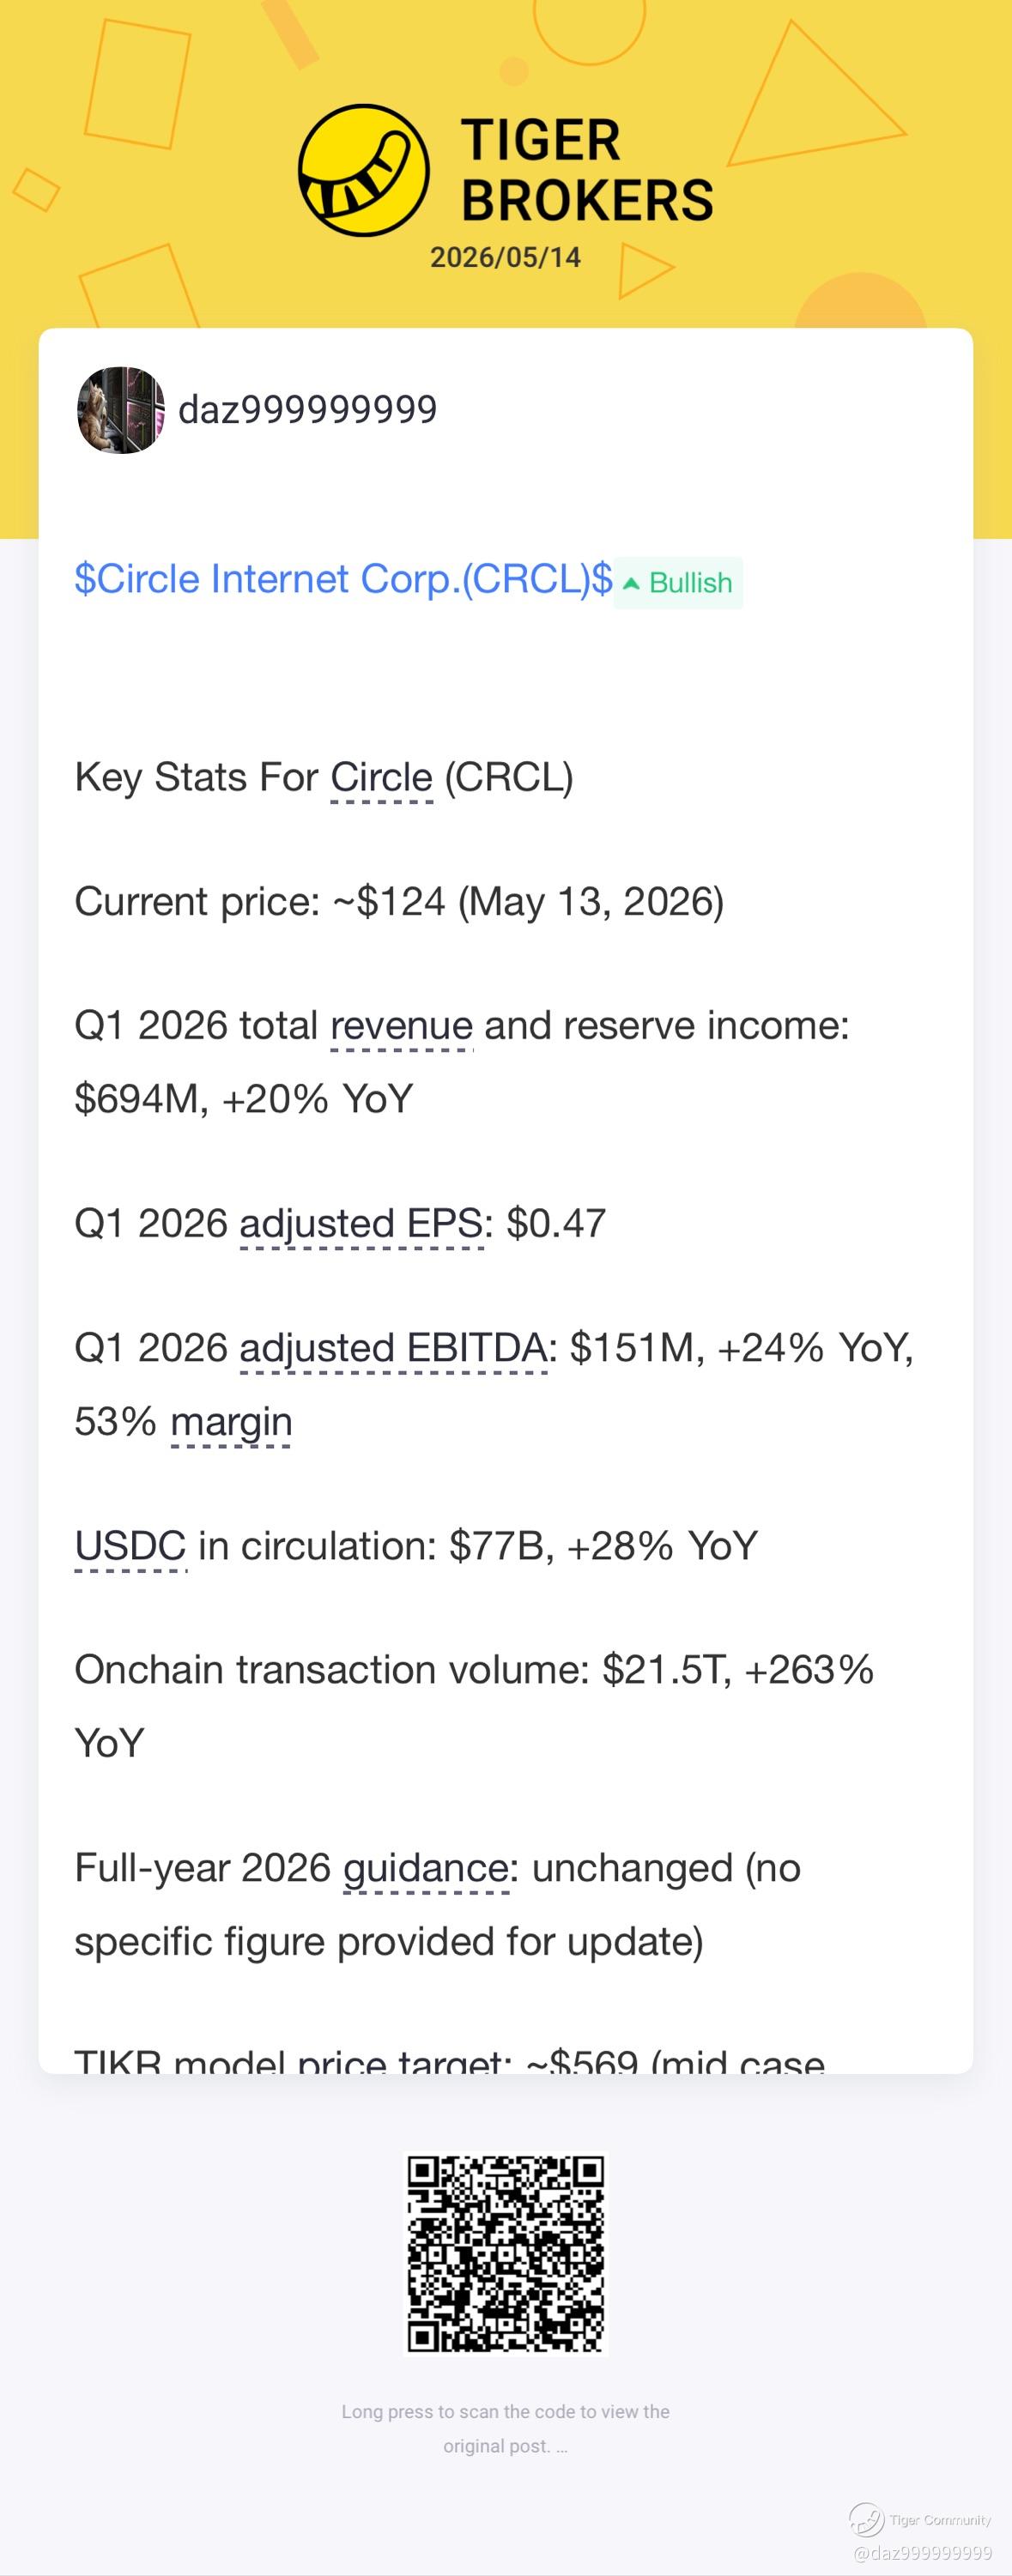Click the QR code image
The height and width of the screenshot is (2576, 1012).
coord(506,2254)
